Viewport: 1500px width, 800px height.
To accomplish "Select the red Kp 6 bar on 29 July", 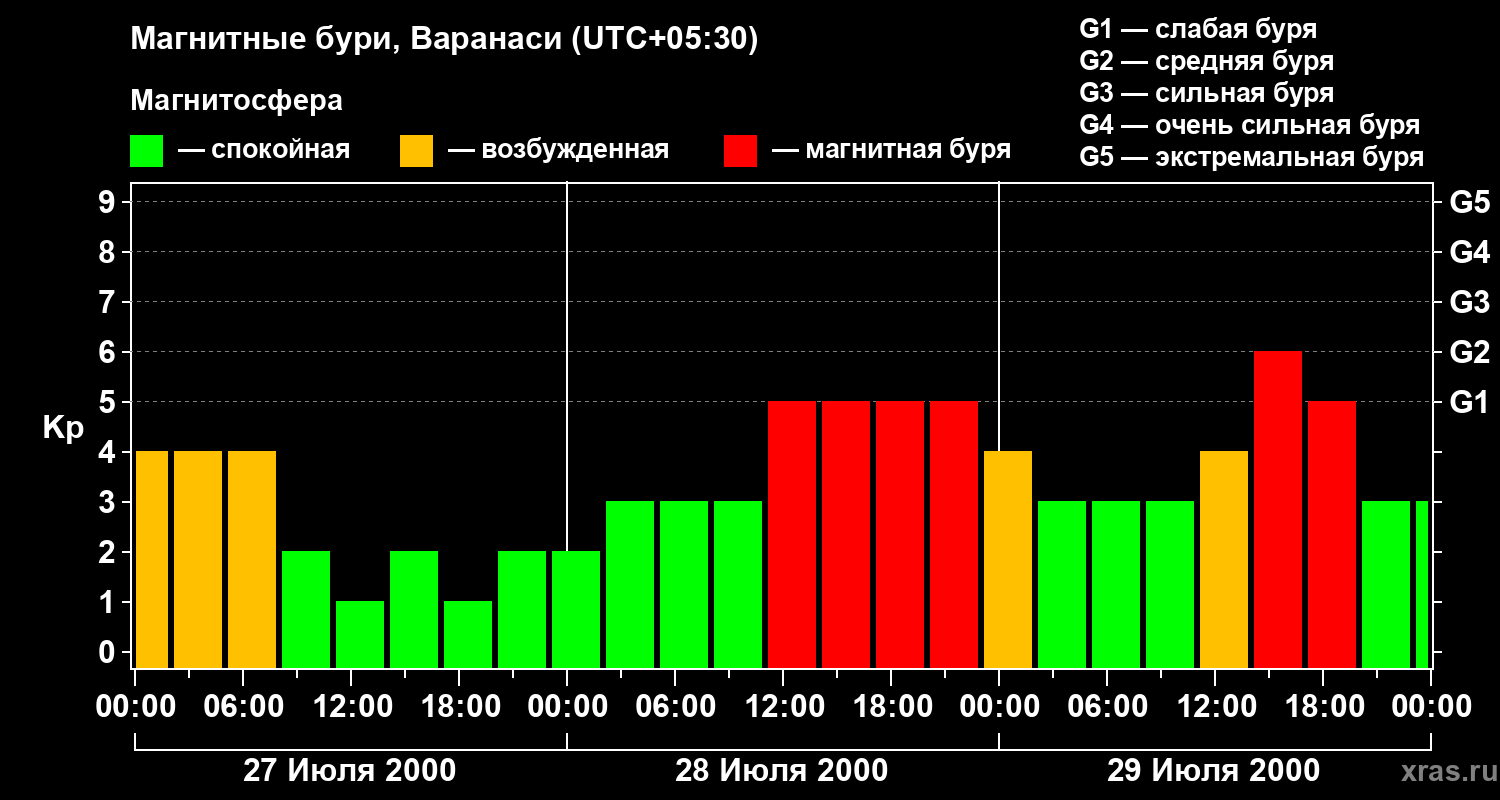I will [1278, 509].
